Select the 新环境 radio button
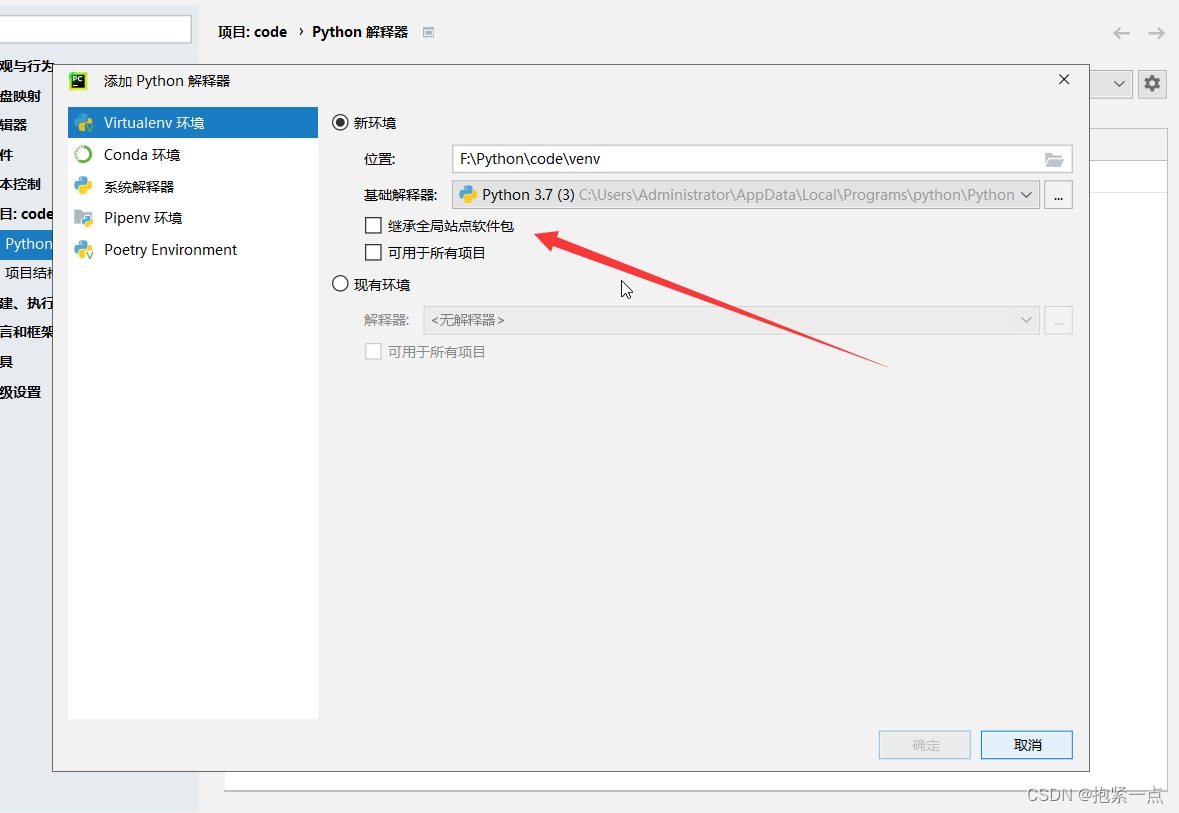Viewport: 1179px width, 813px height. (340, 122)
